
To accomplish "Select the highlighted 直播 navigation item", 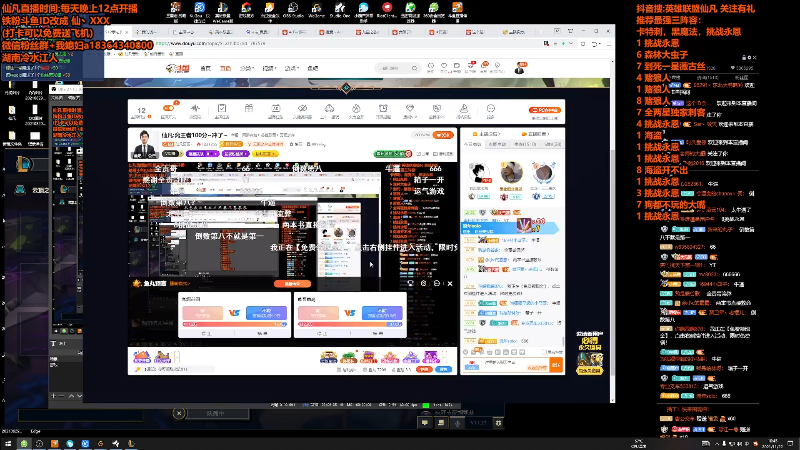I will (225, 68).
